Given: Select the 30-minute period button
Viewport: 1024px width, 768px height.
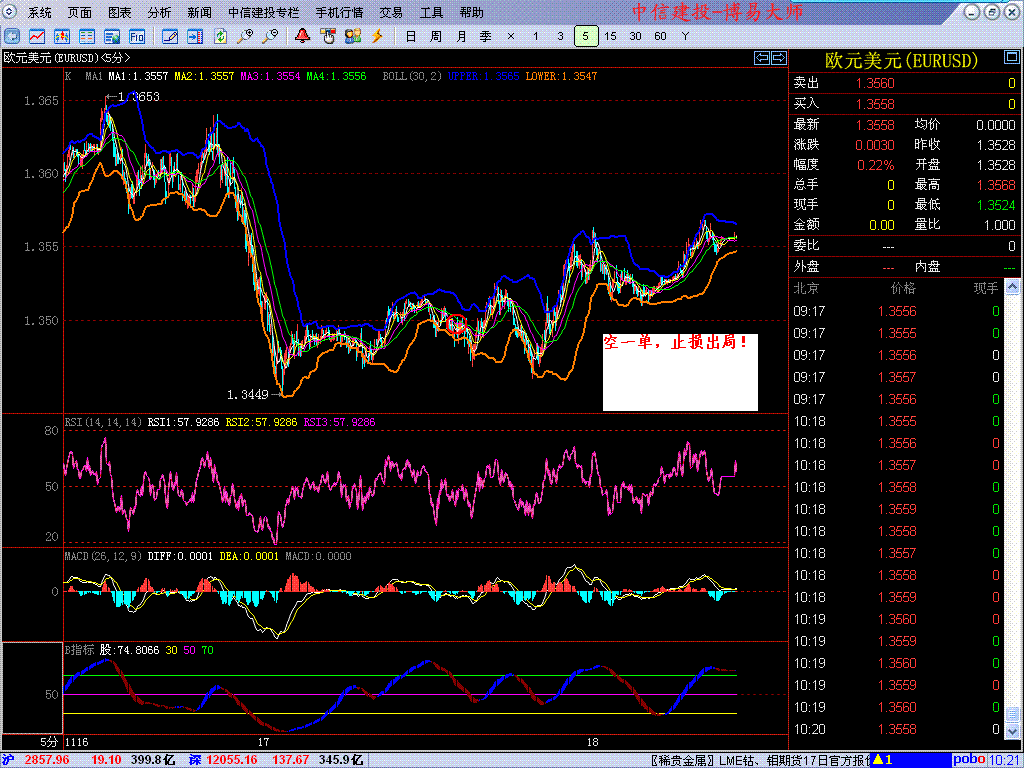Looking at the screenshot, I should point(635,36).
